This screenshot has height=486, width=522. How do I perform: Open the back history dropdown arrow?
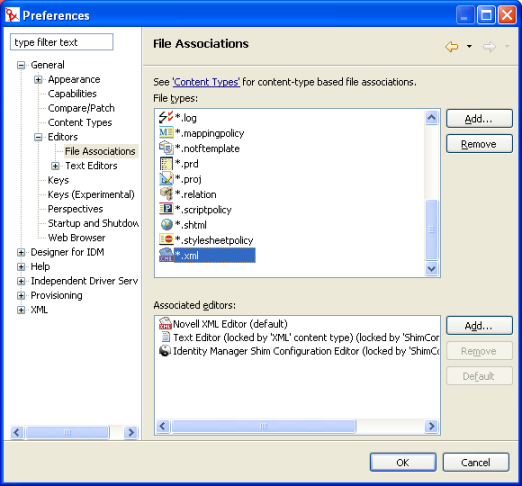(469, 46)
